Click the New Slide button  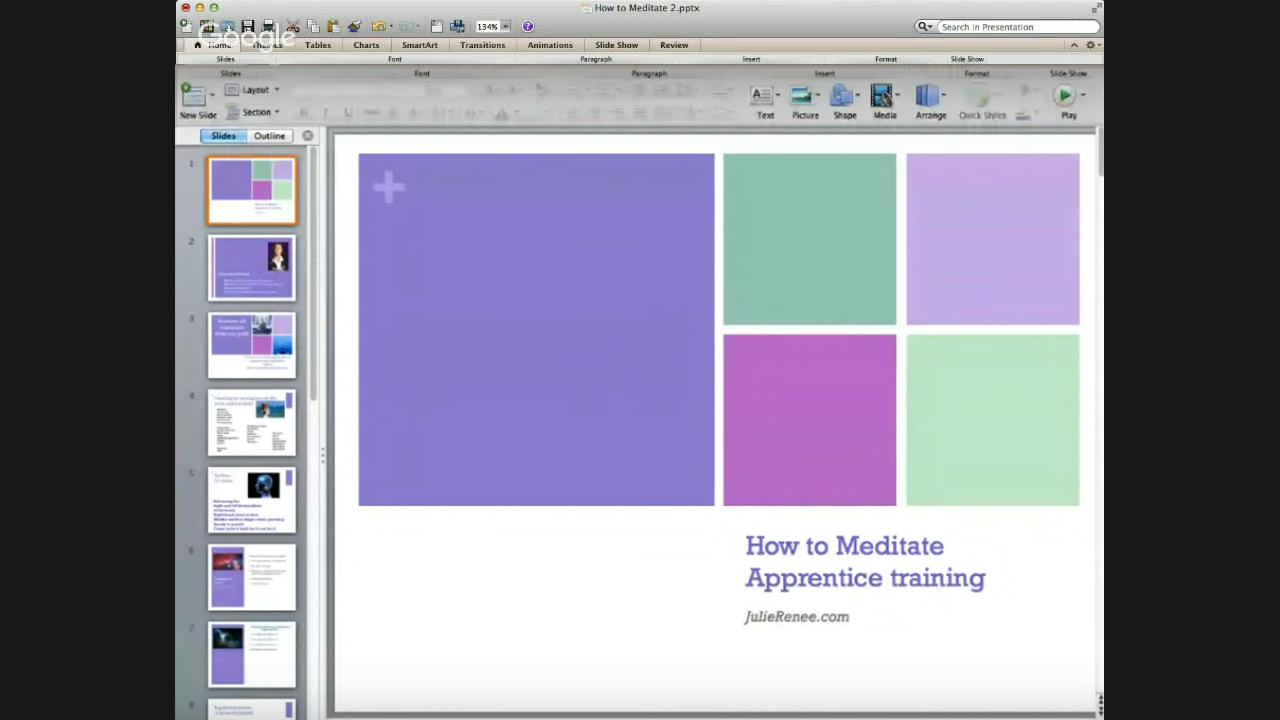click(195, 98)
